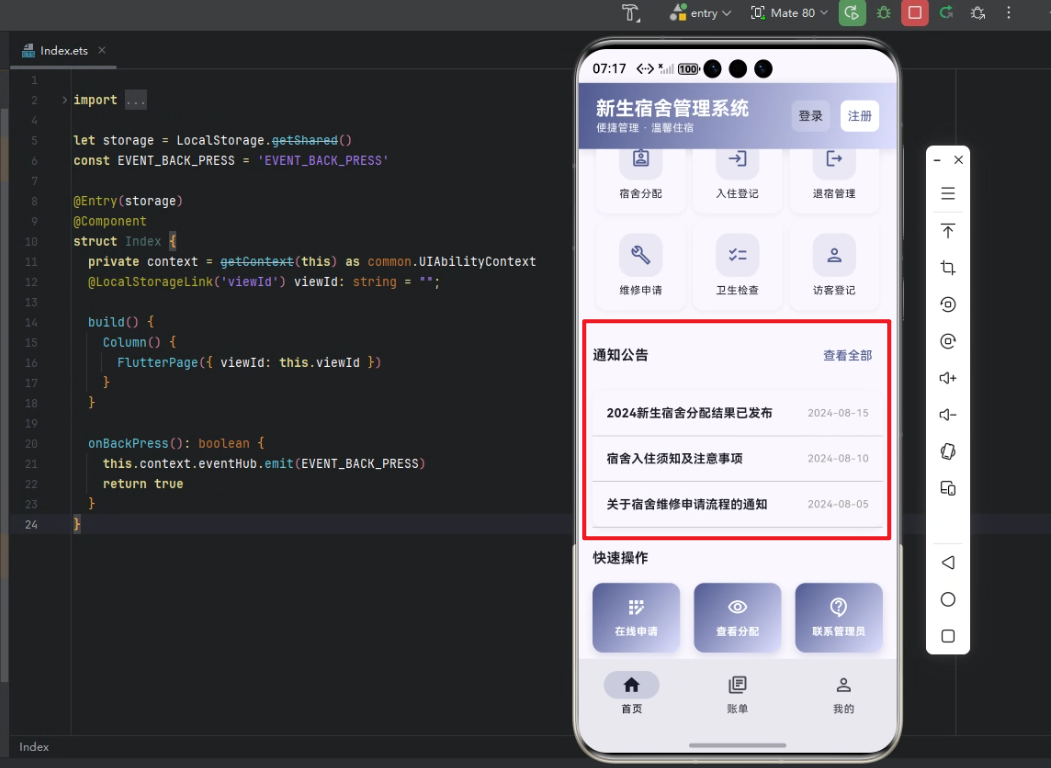Close the emulator control panel
1051x768 pixels.
click(959, 160)
